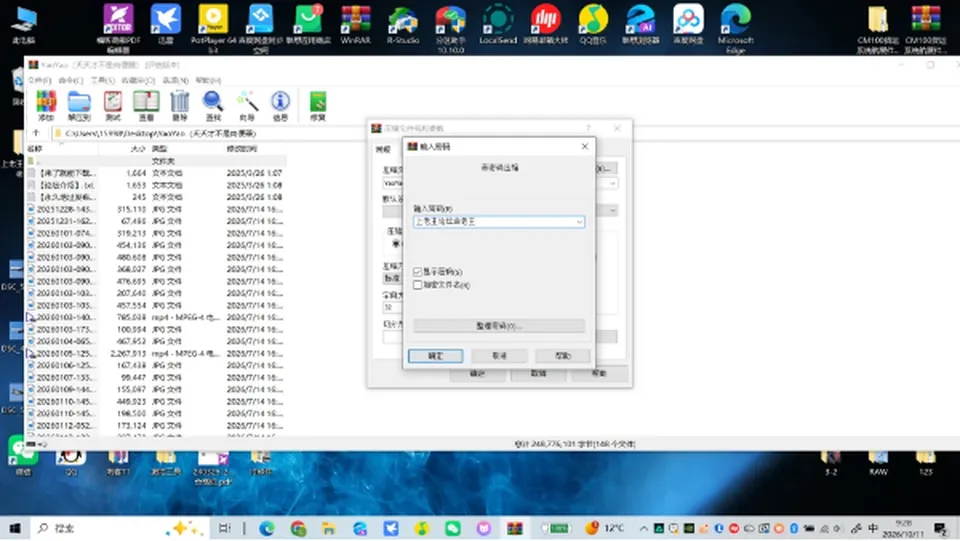This screenshot has width=960, height=541.
Task: Open the notification center tray icon
Action: pyautogui.click(x=941, y=528)
